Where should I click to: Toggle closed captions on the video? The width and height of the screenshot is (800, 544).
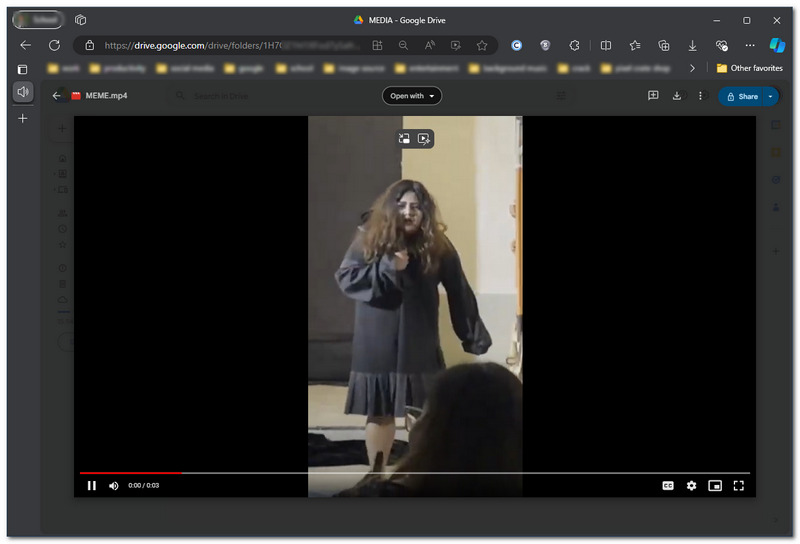coord(667,485)
